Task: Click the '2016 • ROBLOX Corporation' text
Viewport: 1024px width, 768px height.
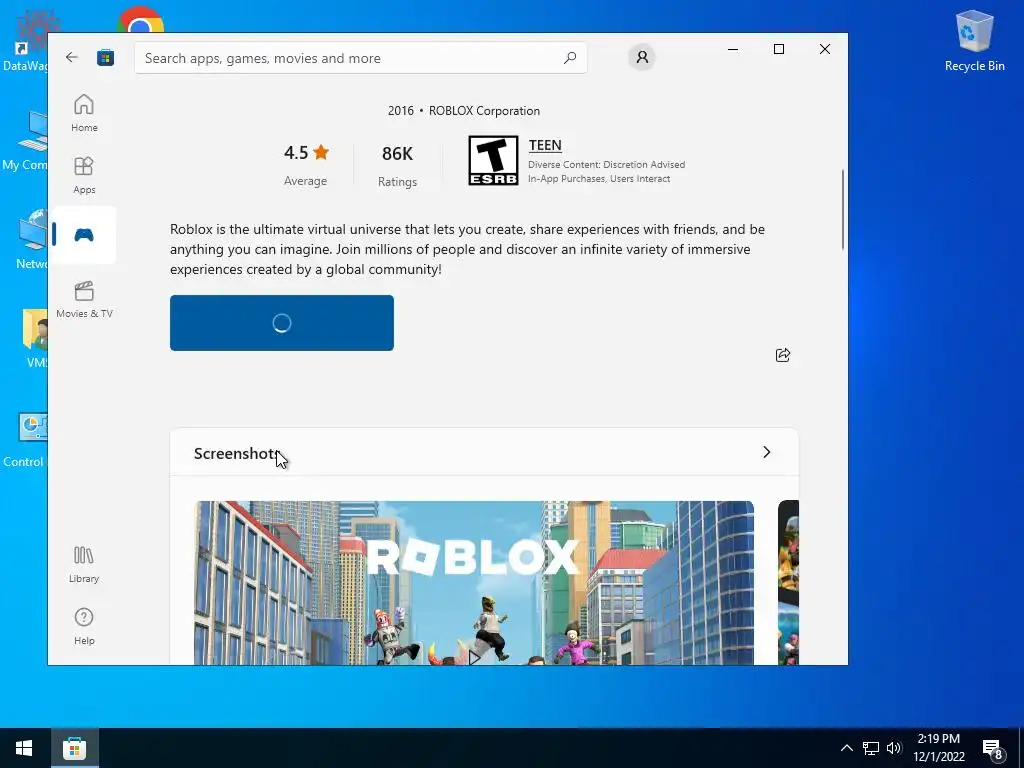Action: click(464, 110)
